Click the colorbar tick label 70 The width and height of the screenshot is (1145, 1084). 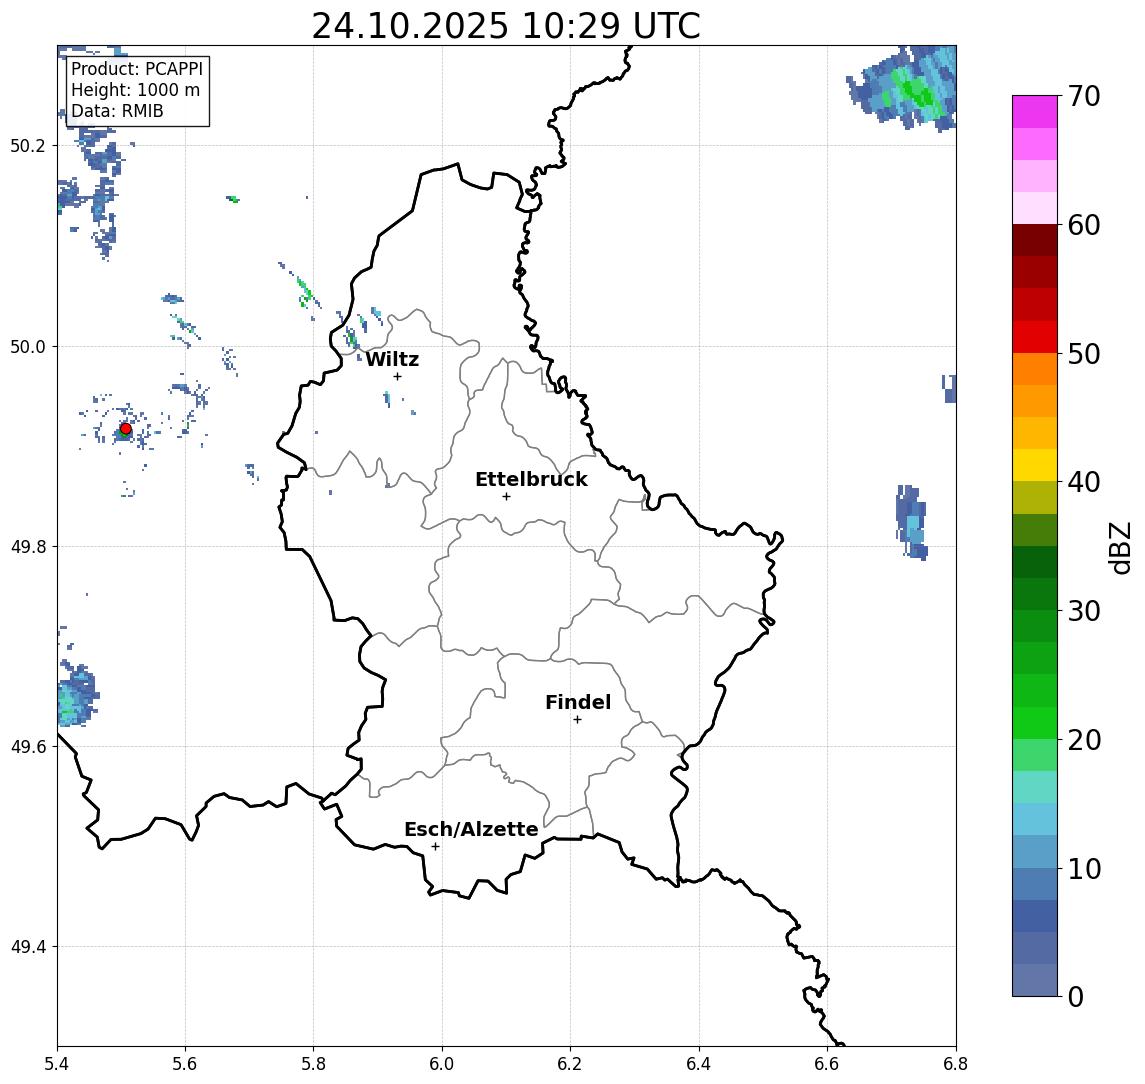(1084, 96)
